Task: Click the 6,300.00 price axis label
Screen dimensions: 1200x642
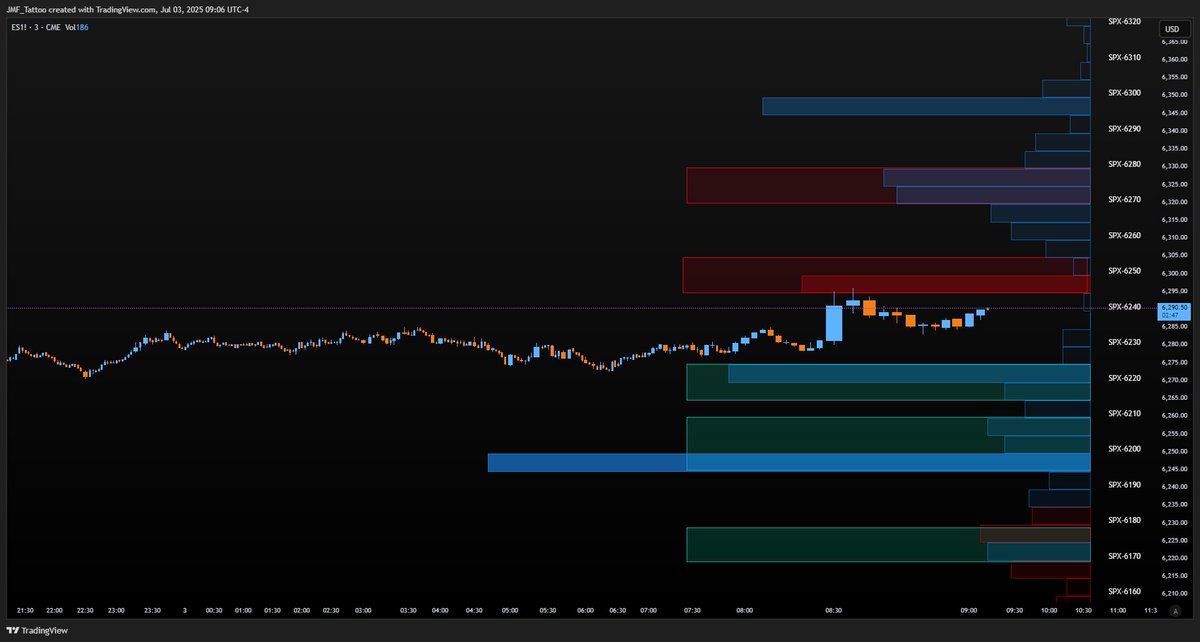Action: 1174,273
